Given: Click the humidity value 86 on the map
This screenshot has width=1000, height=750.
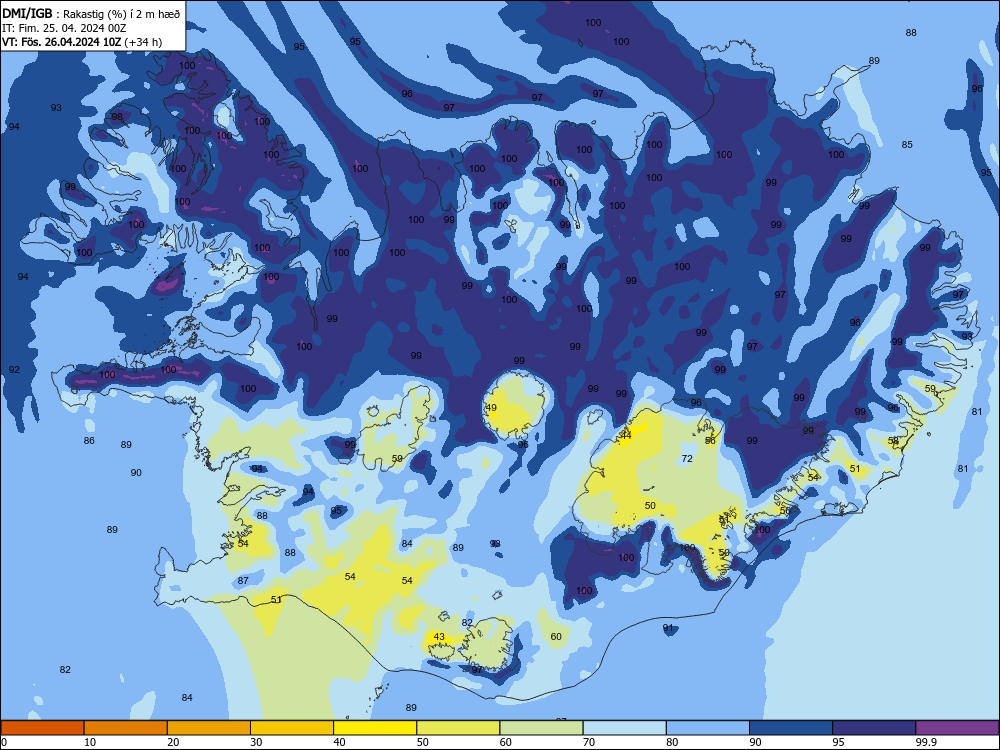Looking at the screenshot, I should [89, 441].
